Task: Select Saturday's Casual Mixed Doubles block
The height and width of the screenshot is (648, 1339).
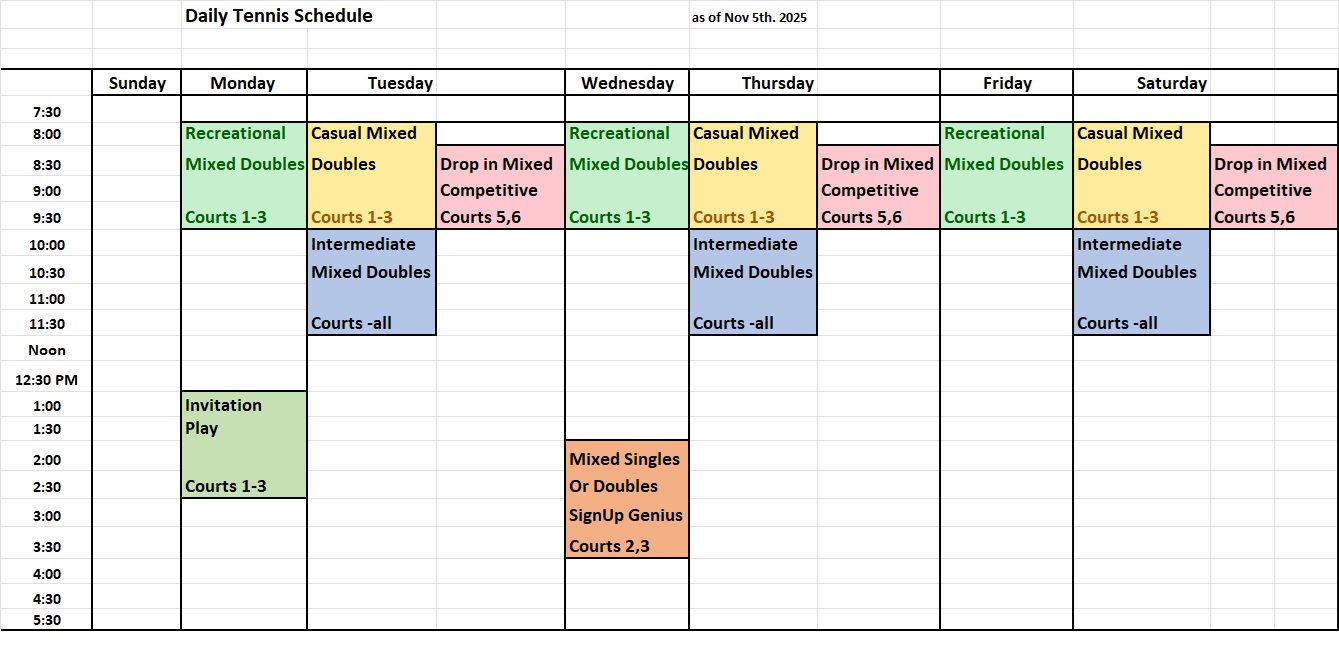Action: coord(1141,175)
